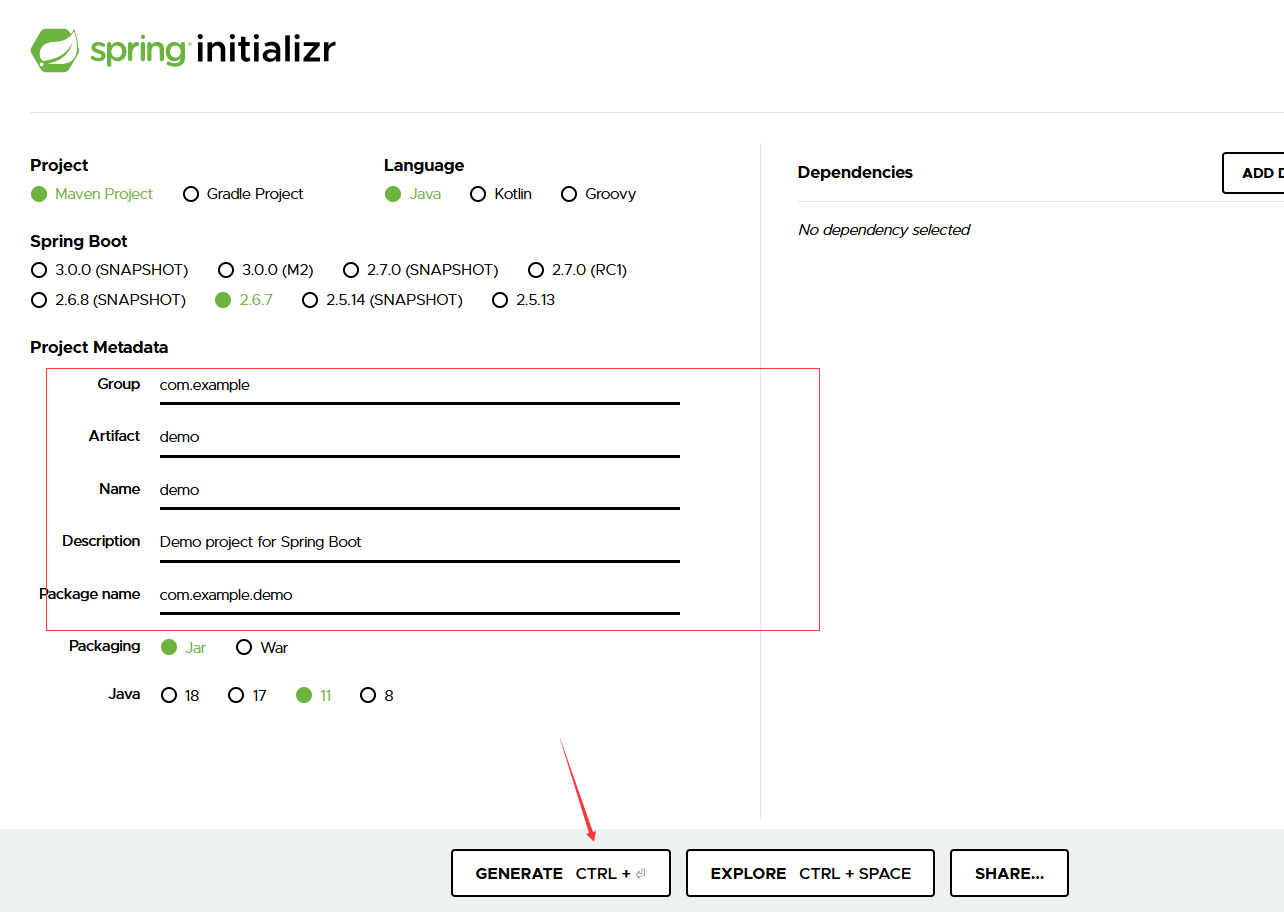The image size is (1284, 912).
Task: Click the GENERATE button
Action: click(x=561, y=873)
